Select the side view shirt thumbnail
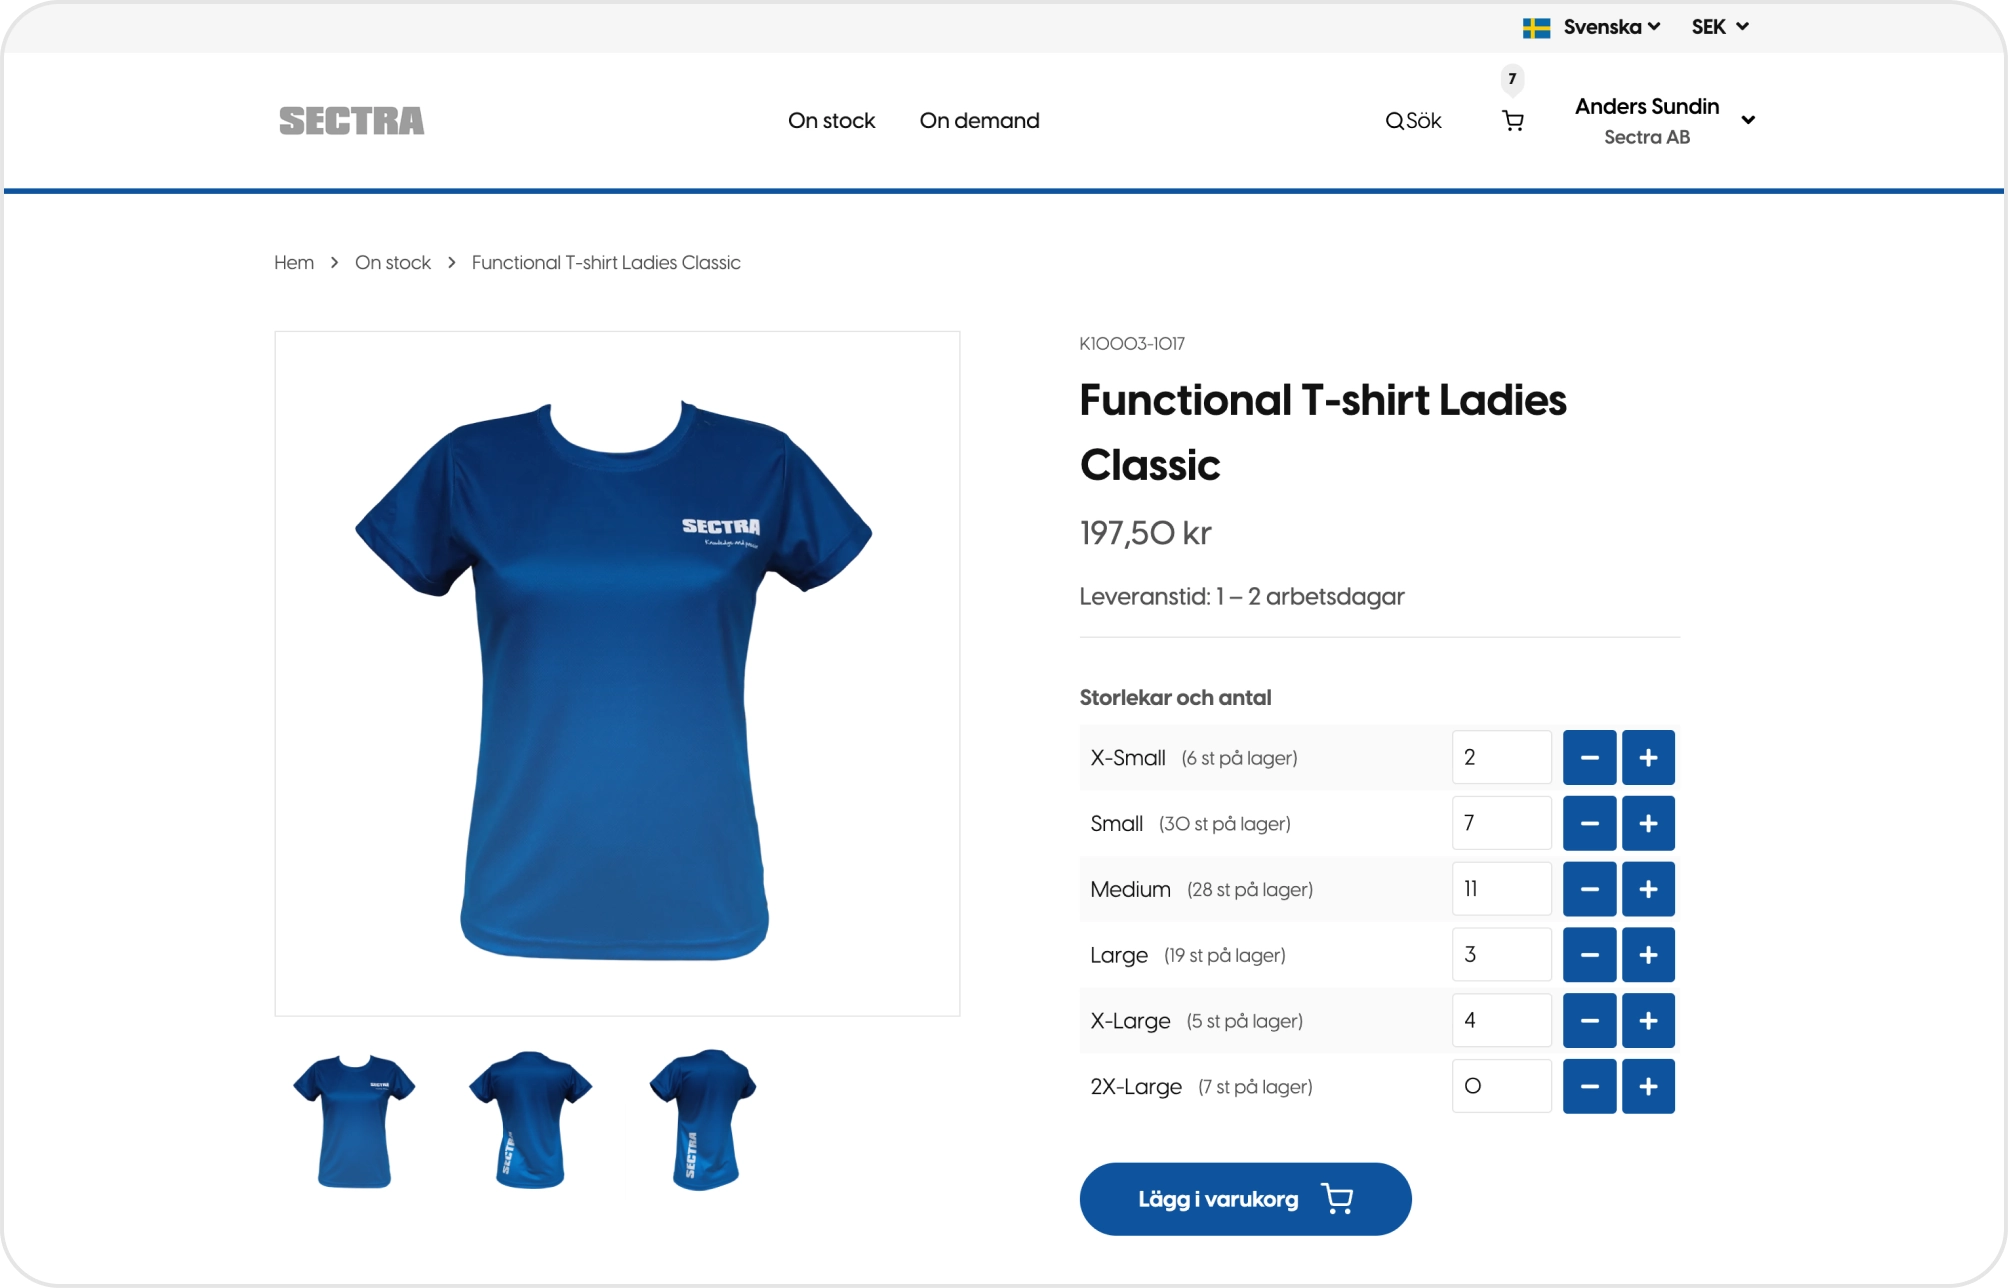The image size is (2008, 1288). 704,1118
